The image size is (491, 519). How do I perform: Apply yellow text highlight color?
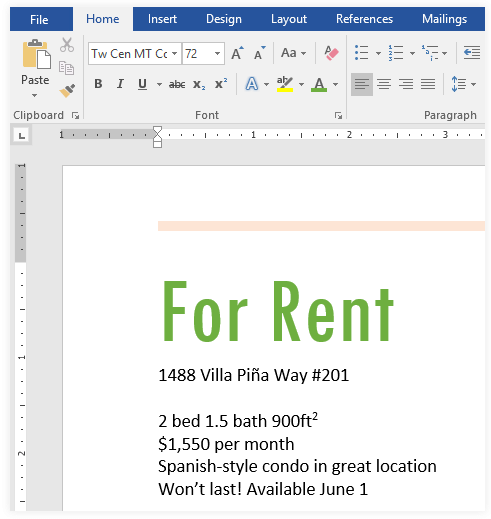(x=285, y=84)
